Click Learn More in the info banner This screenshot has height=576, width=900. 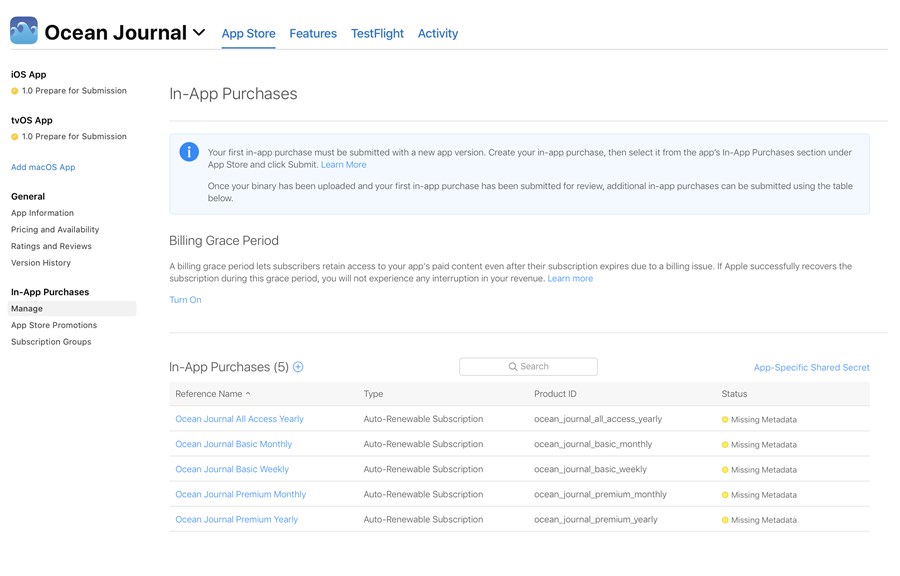pyautogui.click(x=343, y=165)
